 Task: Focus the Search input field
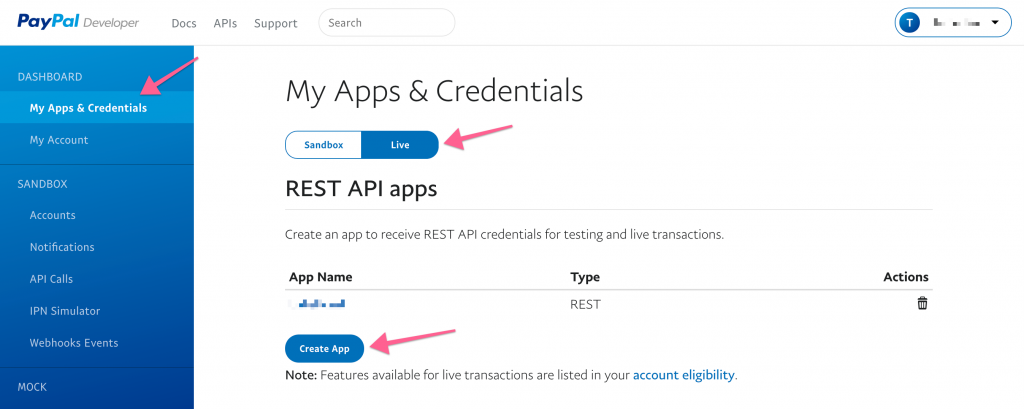pos(386,22)
